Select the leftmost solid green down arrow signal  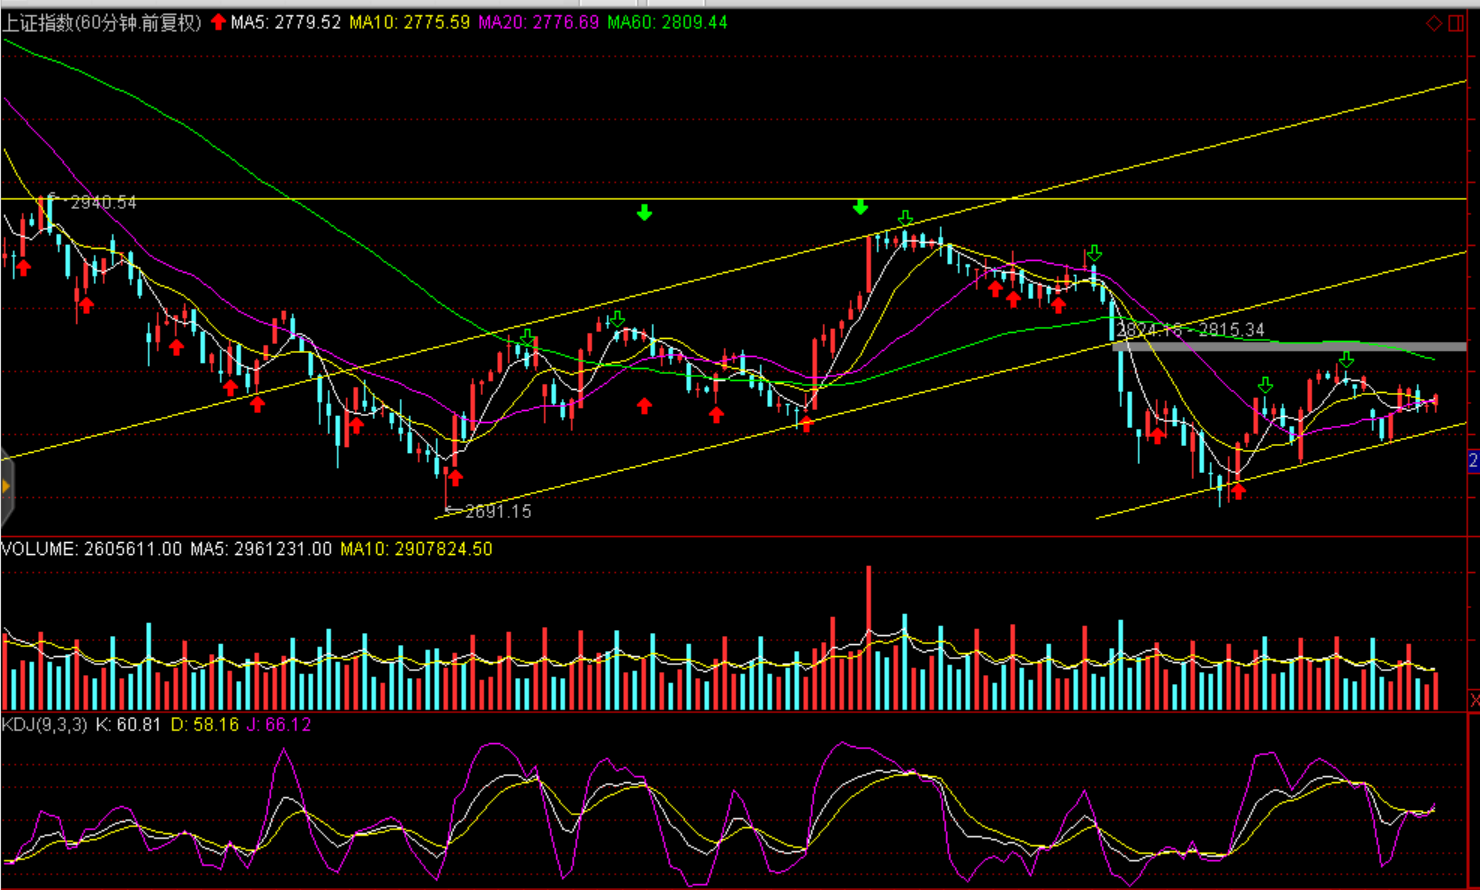point(644,212)
